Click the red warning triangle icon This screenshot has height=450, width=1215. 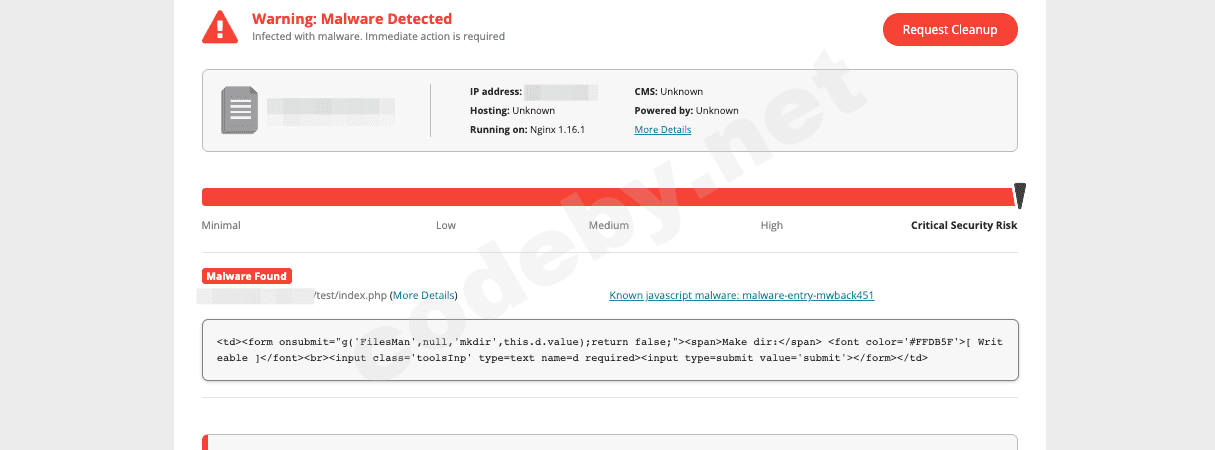219,27
